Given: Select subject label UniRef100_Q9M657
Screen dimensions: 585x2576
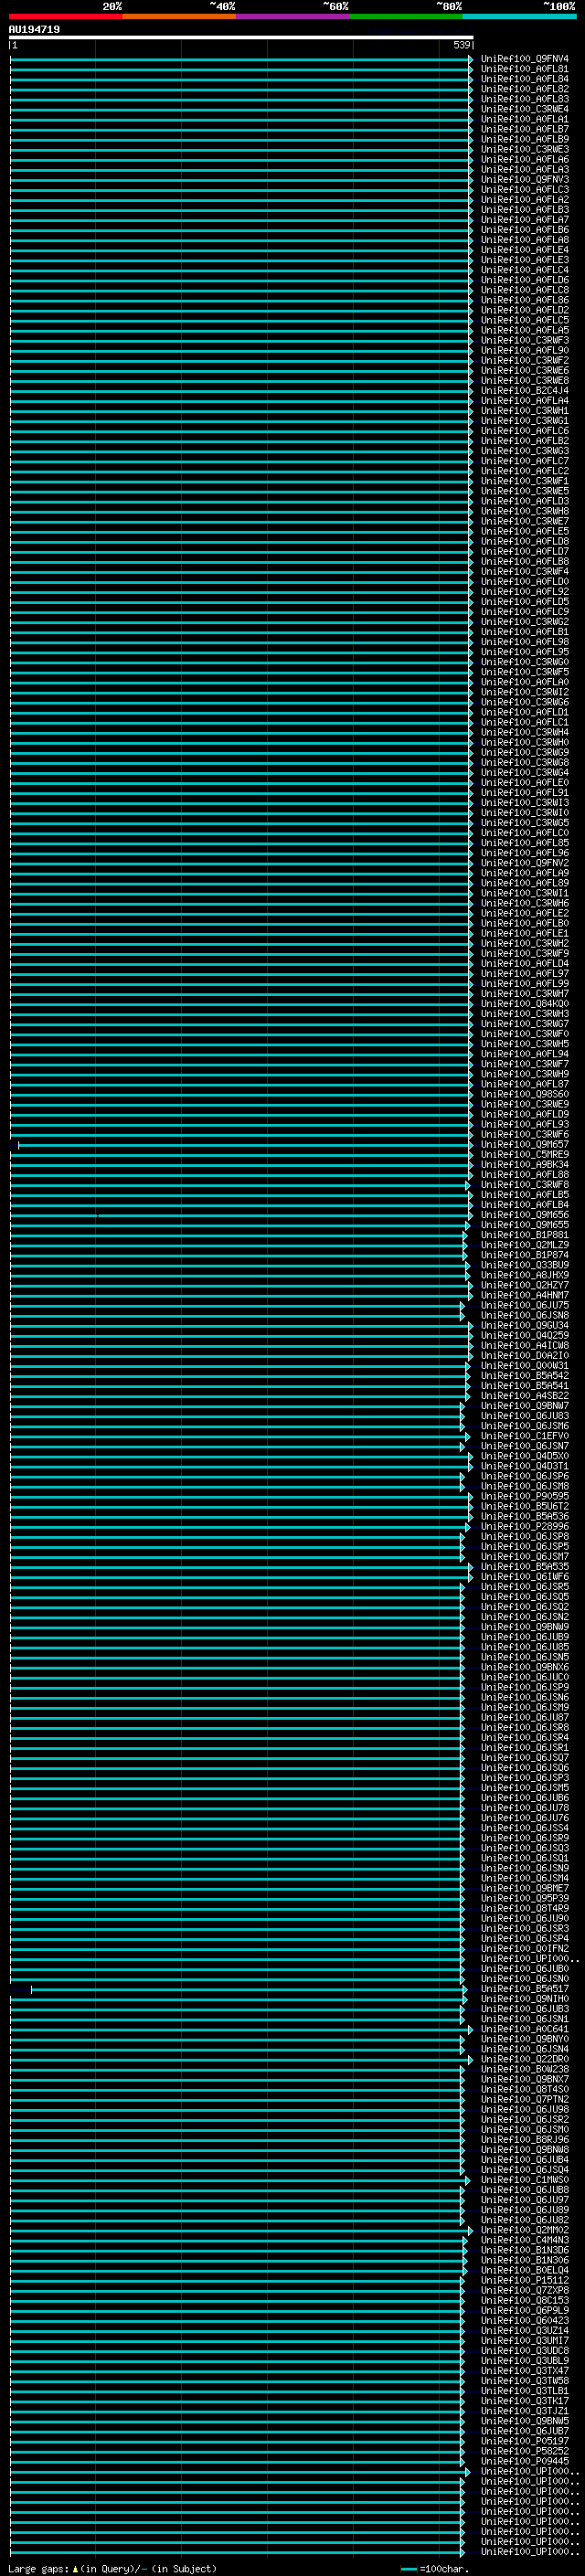Looking at the screenshot, I should click(525, 1145).
